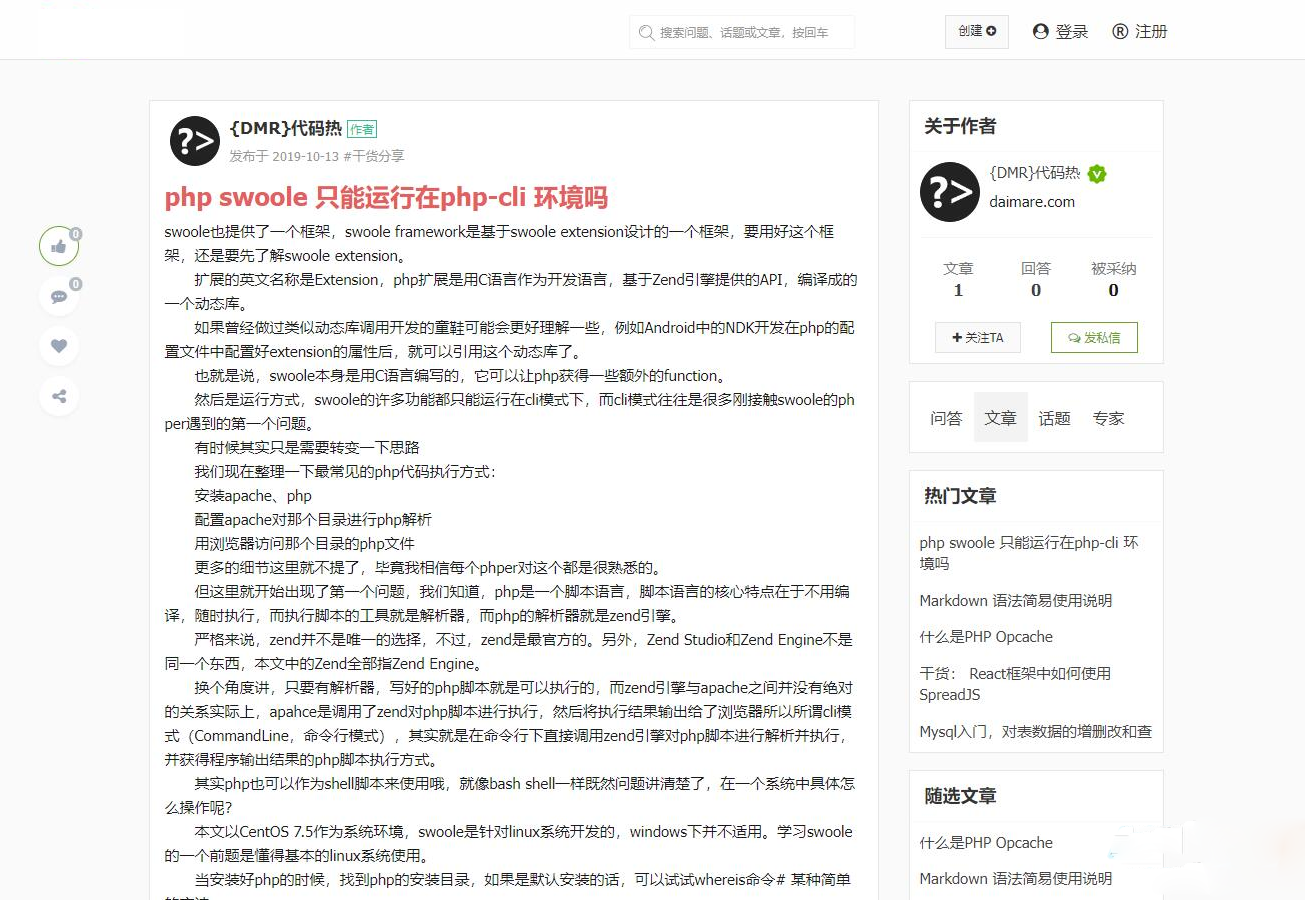
Task: Click the 登录 login link
Action: 1060,32
